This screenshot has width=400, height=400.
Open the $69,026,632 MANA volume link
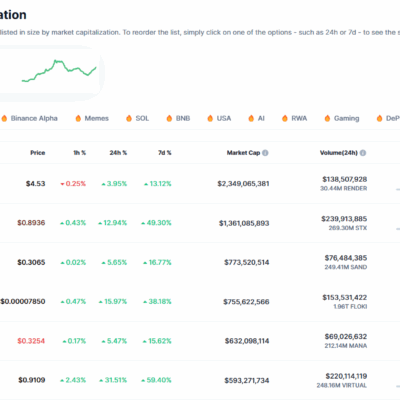coord(346,337)
